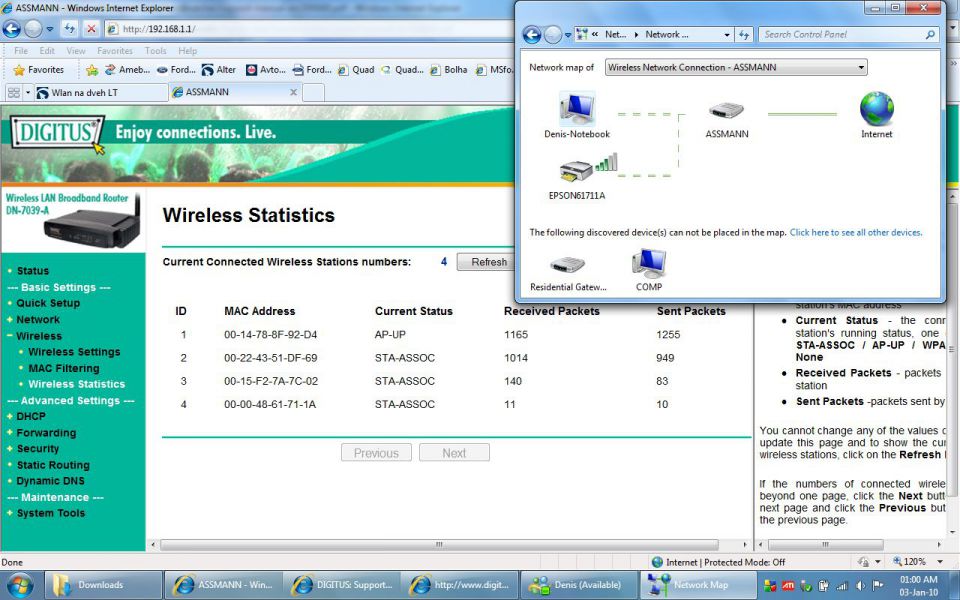The width and height of the screenshot is (960, 600).
Task: Open the Dynamic DNS page
Action: [x=51, y=481]
